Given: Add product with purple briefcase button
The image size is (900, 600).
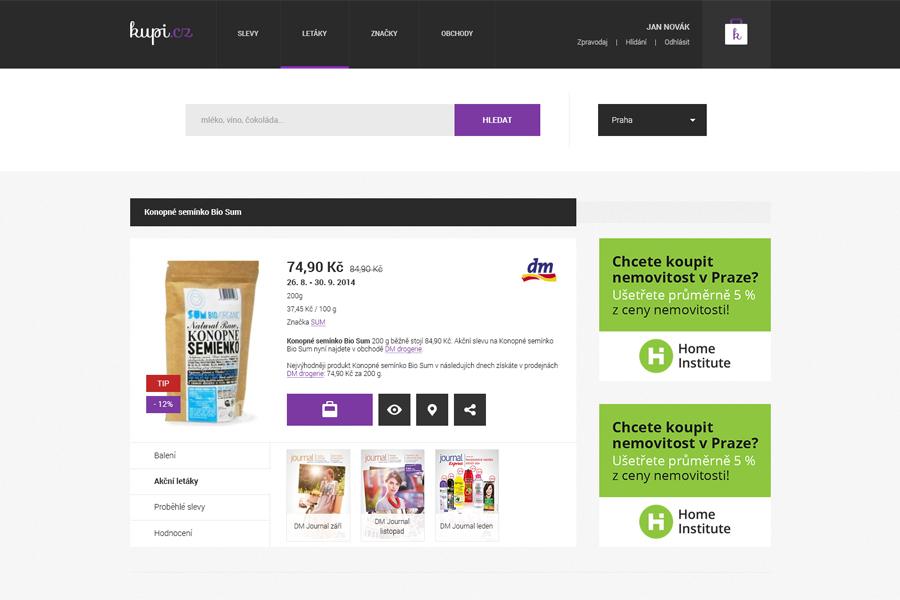Looking at the screenshot, I should 329,409.
